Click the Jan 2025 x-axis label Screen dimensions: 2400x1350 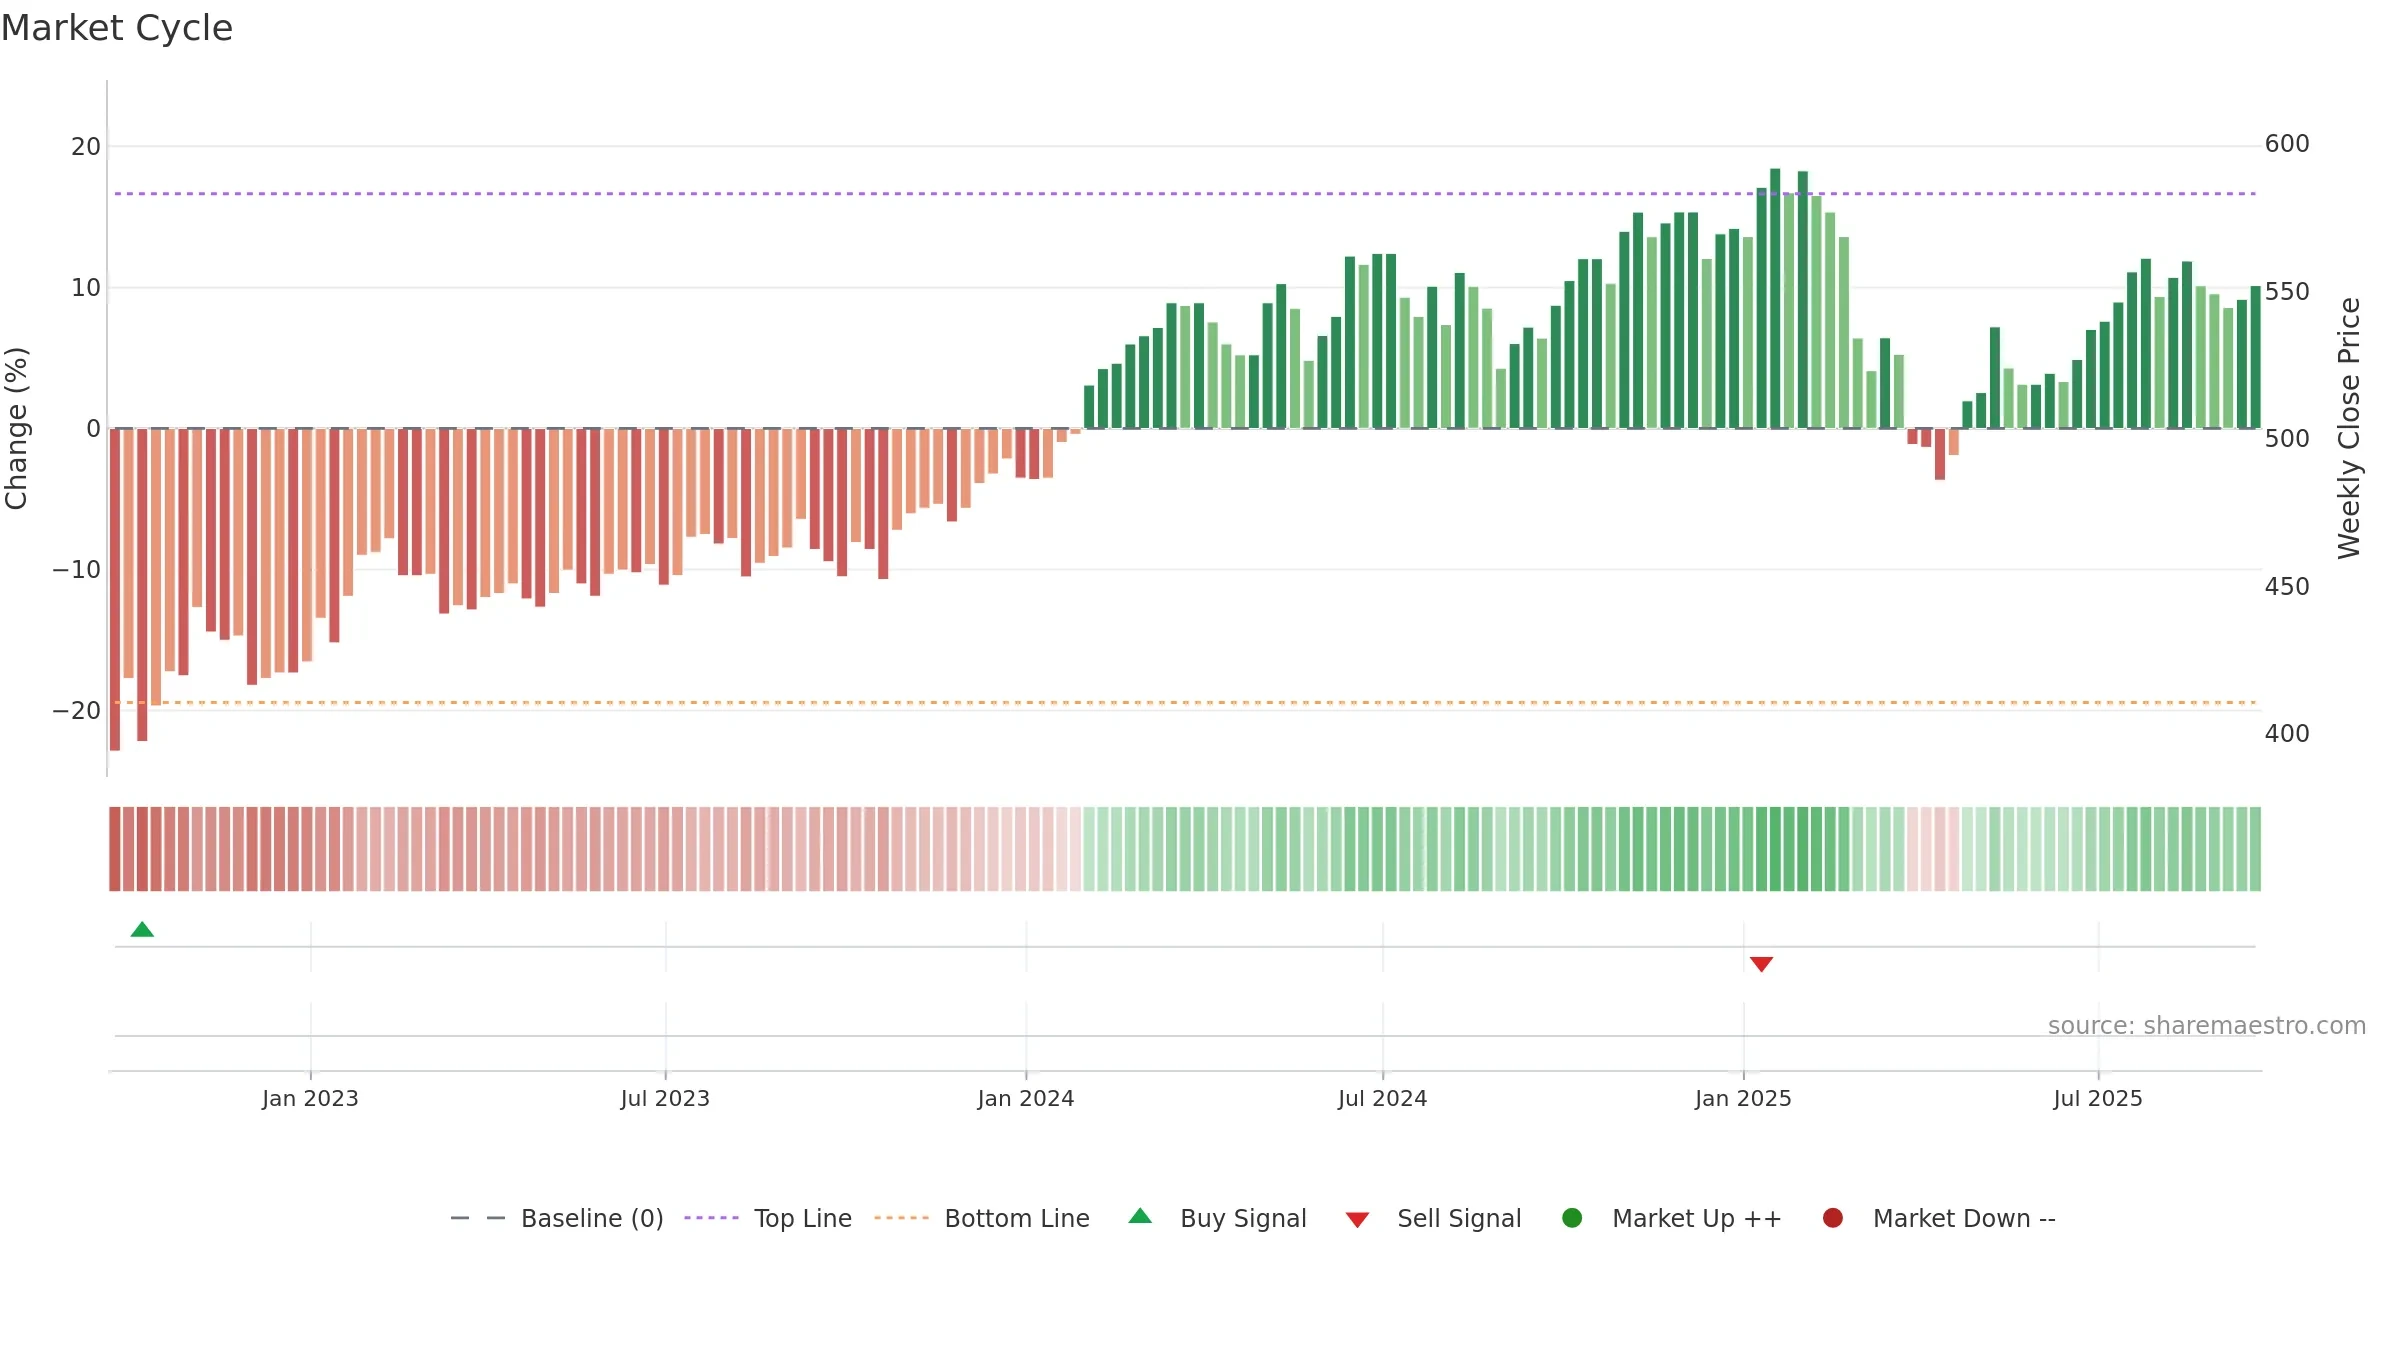tap(1743, 1098)
